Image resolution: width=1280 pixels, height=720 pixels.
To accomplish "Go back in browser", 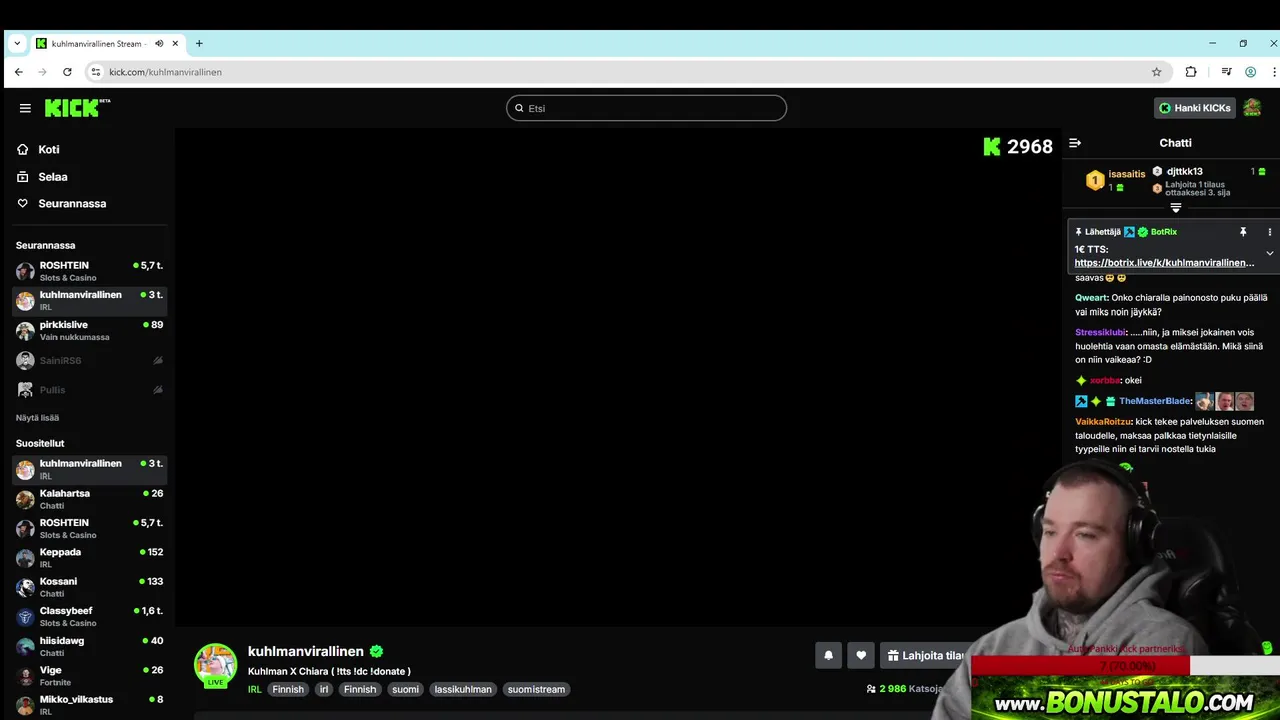I will point(18,72).
